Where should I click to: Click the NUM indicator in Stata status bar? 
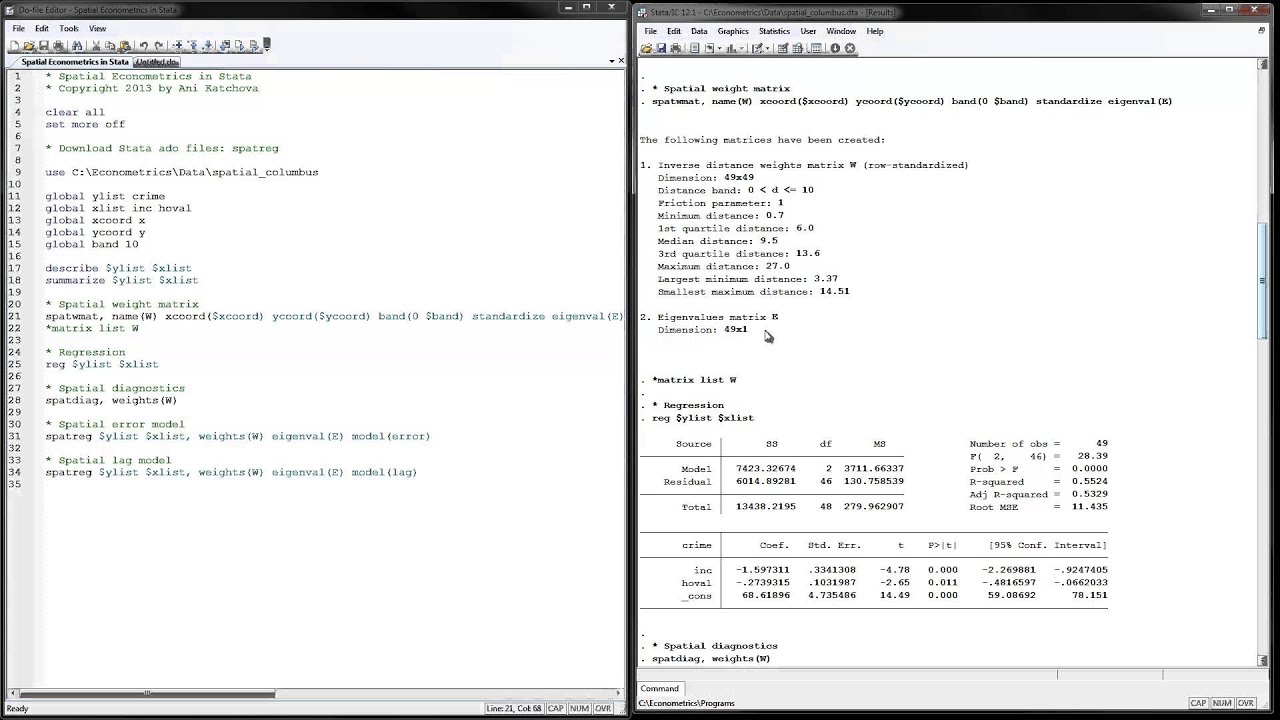click(1222, 703)
